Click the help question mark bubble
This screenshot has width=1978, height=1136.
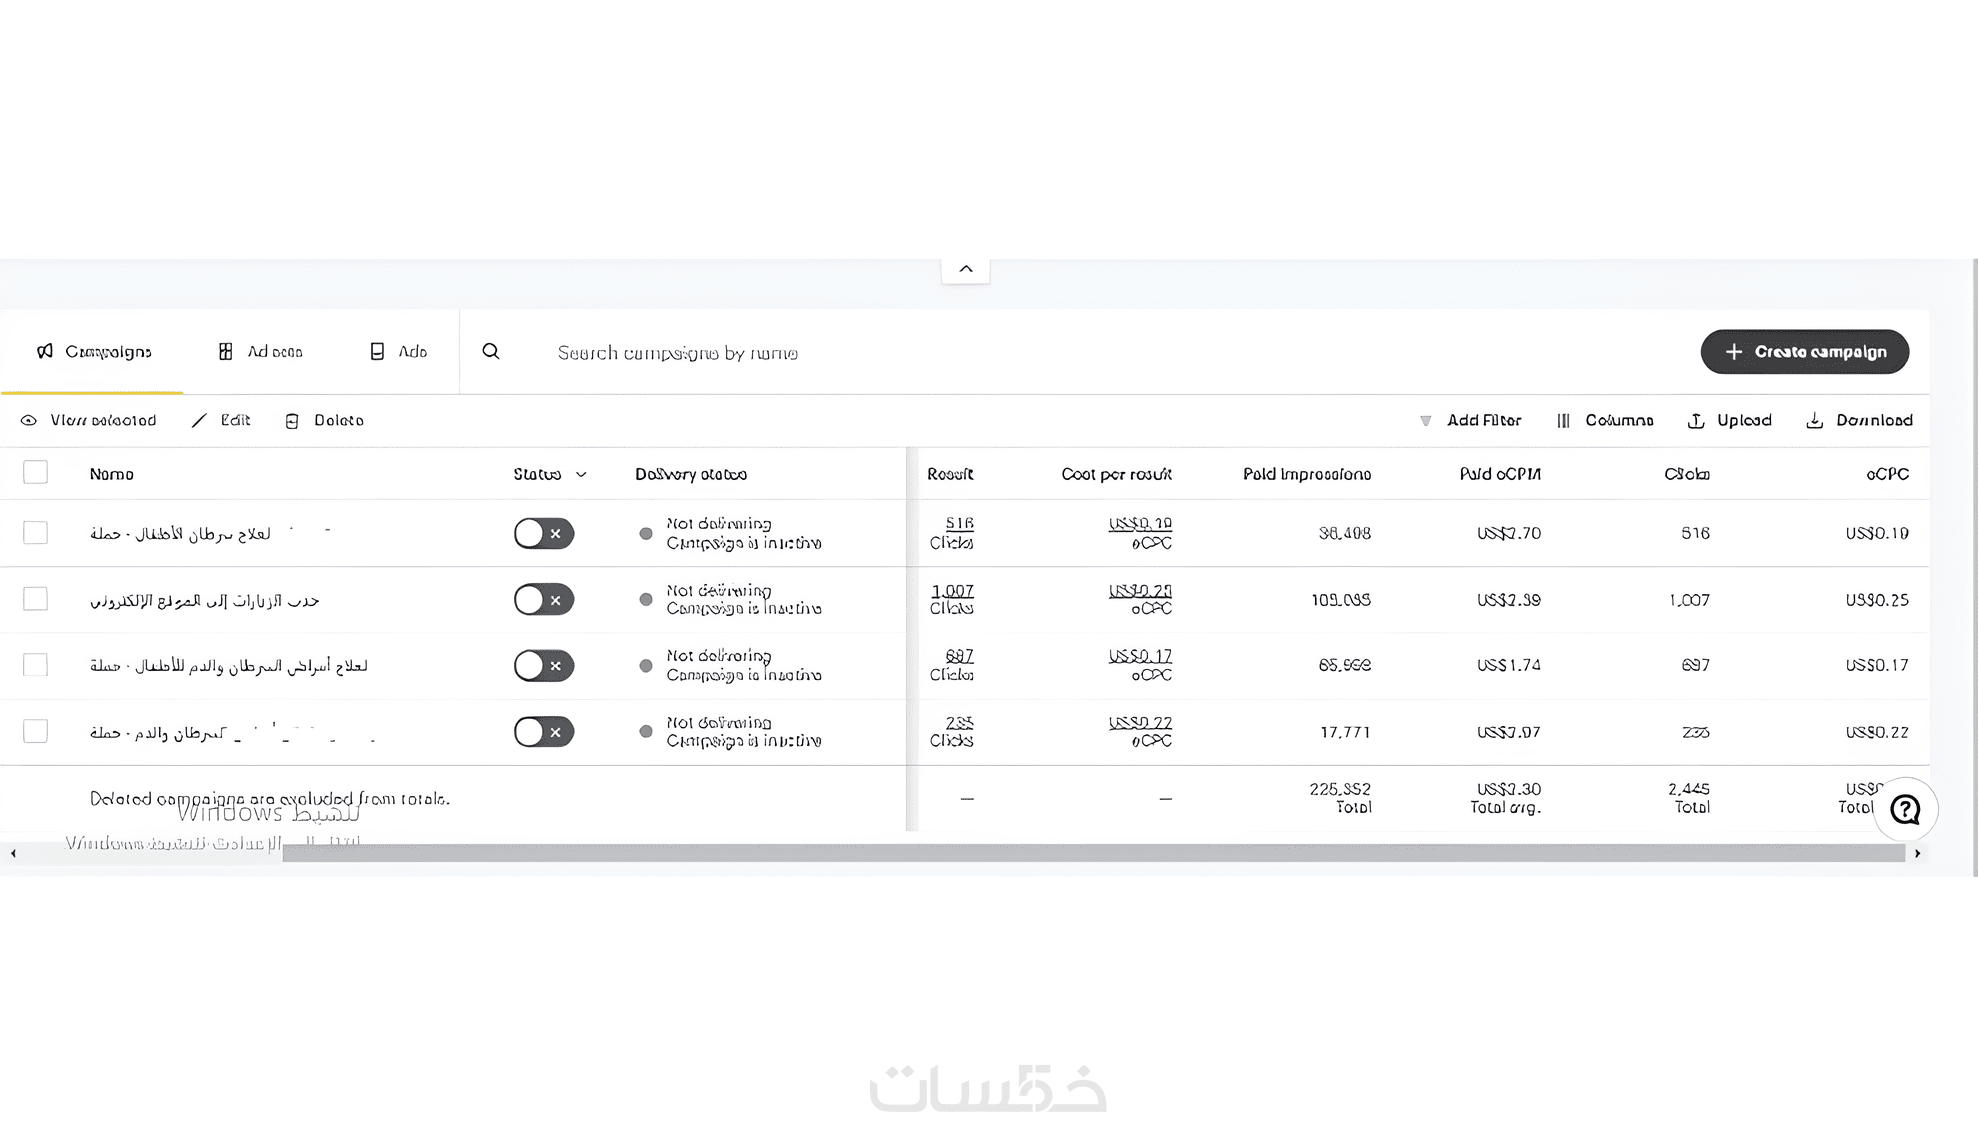[1905, 809]
